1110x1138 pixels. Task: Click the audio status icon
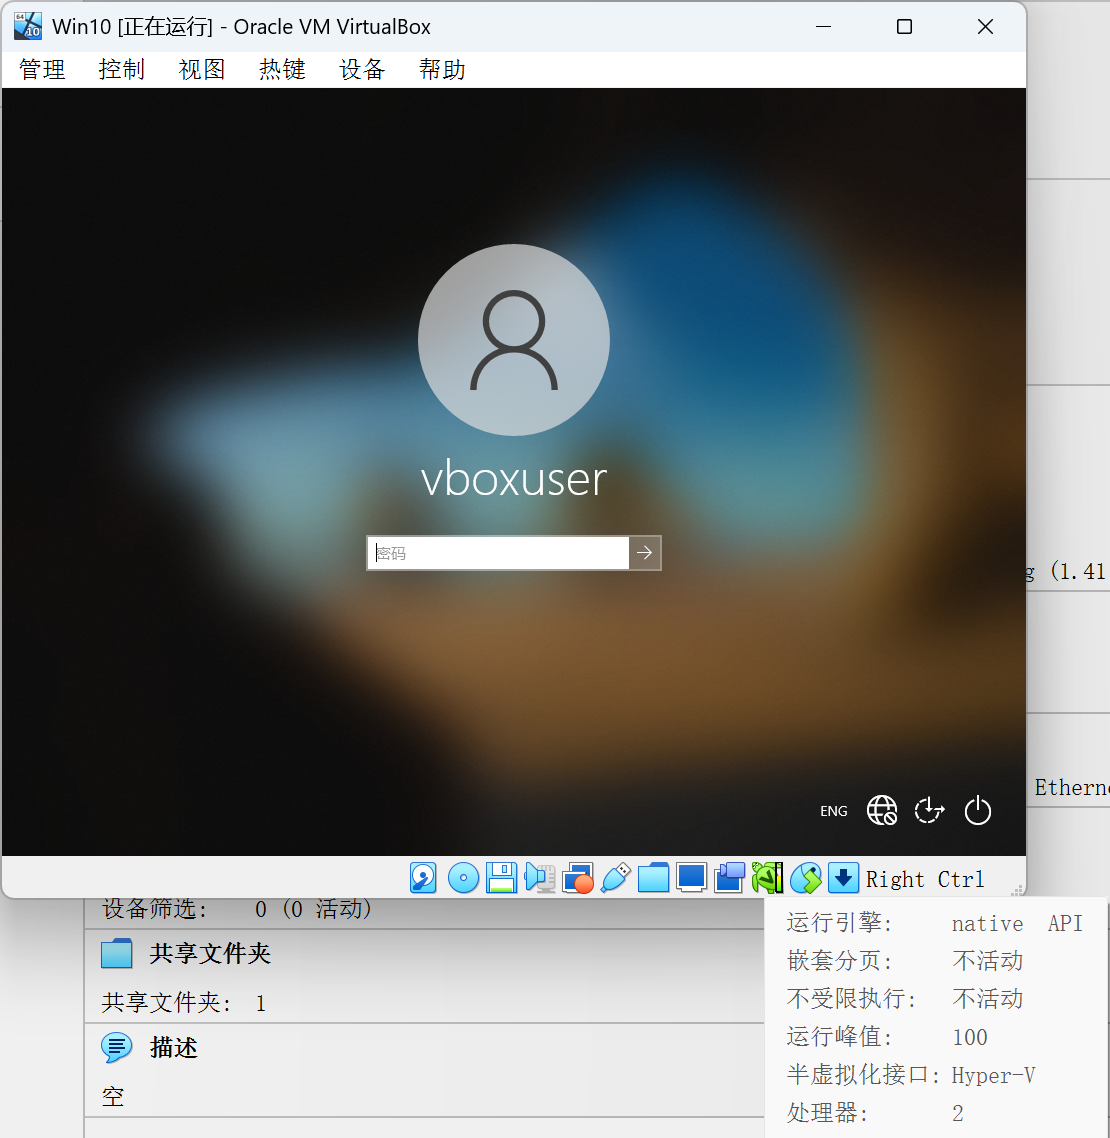539,877
